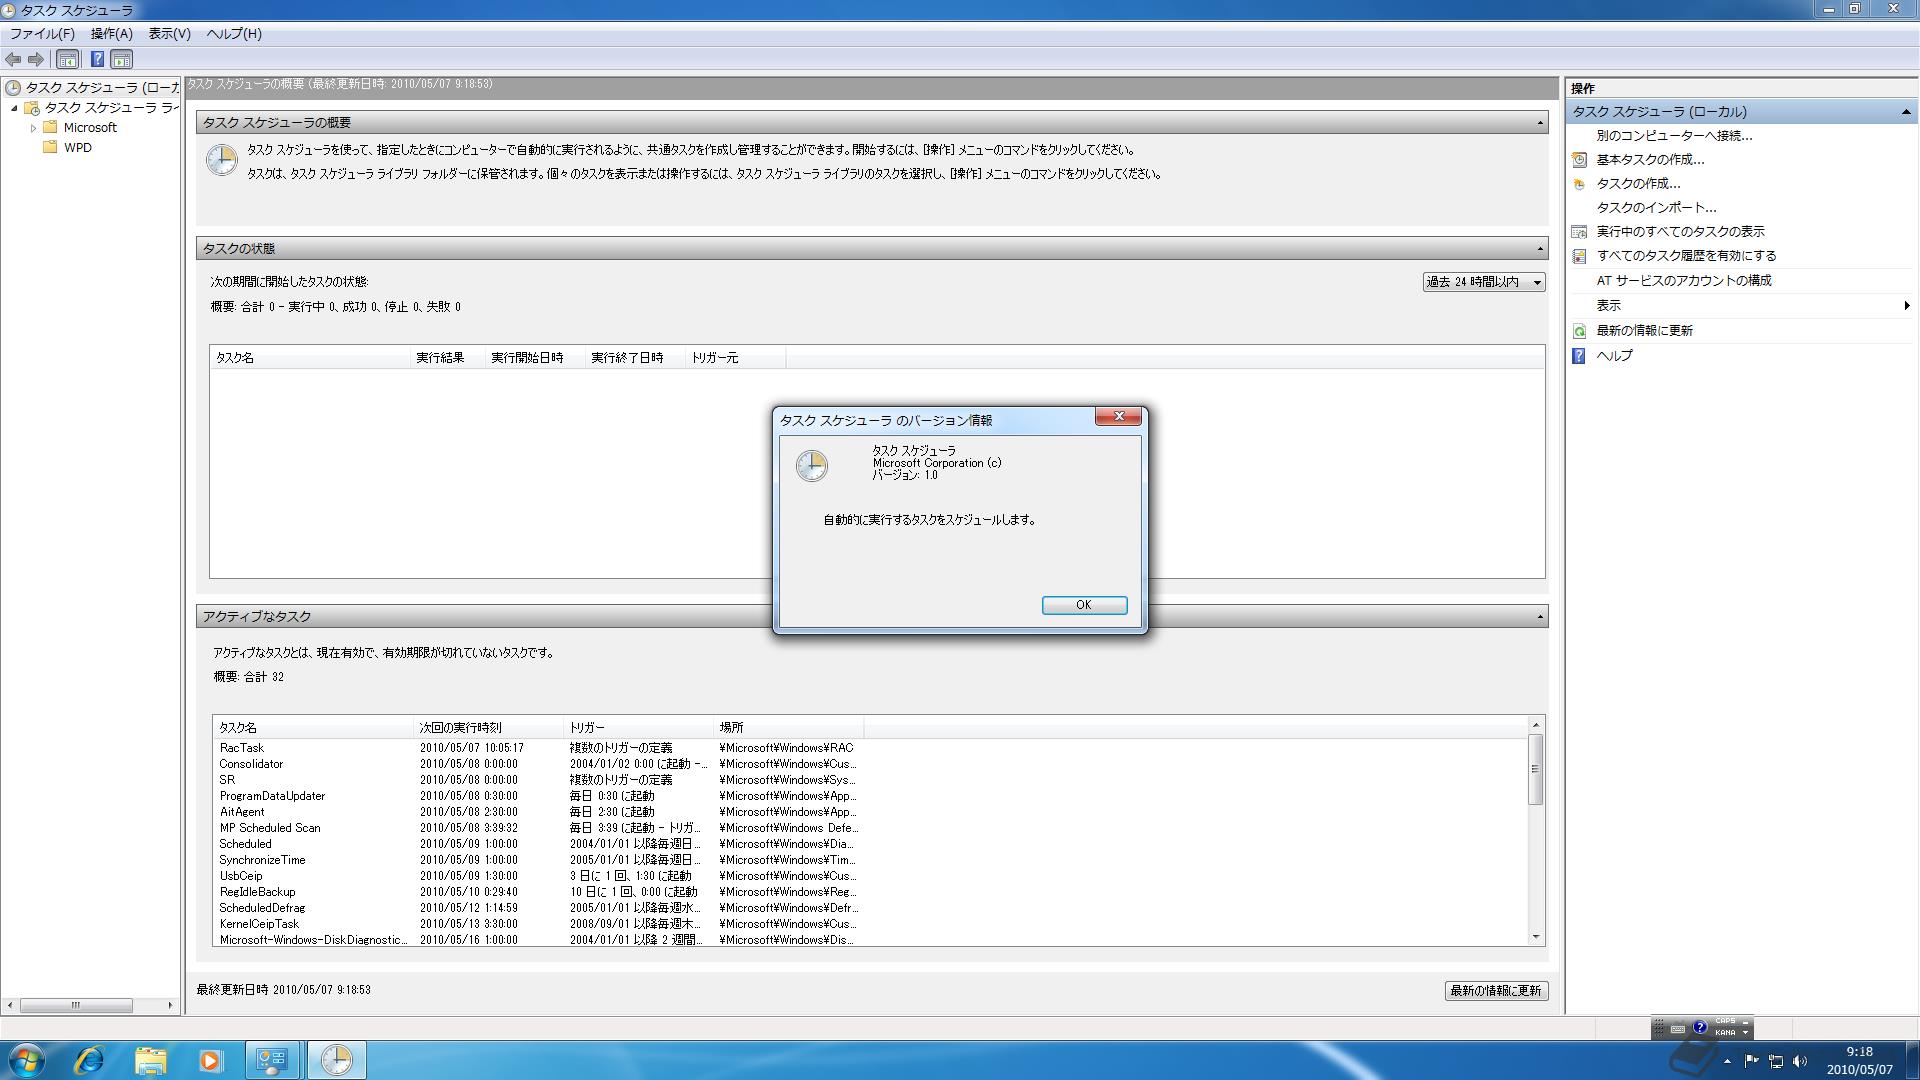Click the blue Help toolbar icon
1920x1080 pixels.
pos(97,59)
